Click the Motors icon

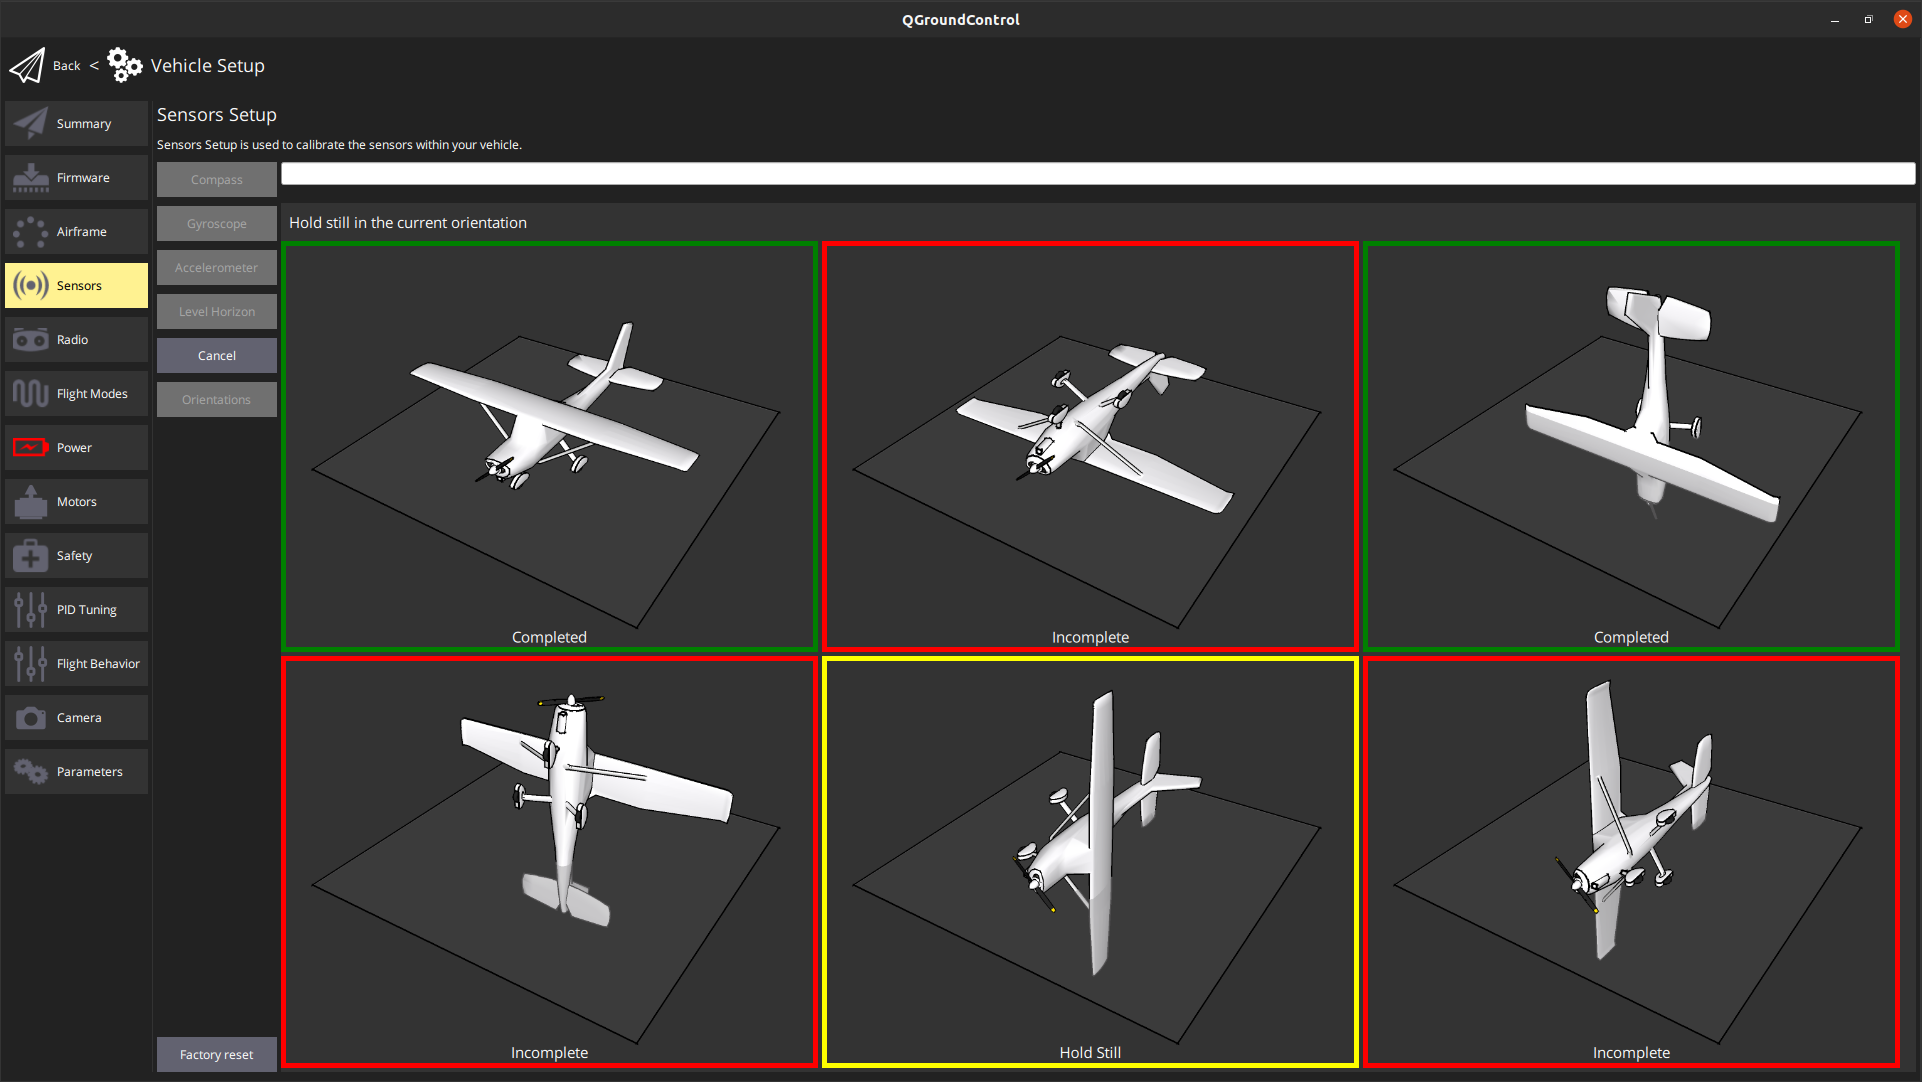[31, 501]
